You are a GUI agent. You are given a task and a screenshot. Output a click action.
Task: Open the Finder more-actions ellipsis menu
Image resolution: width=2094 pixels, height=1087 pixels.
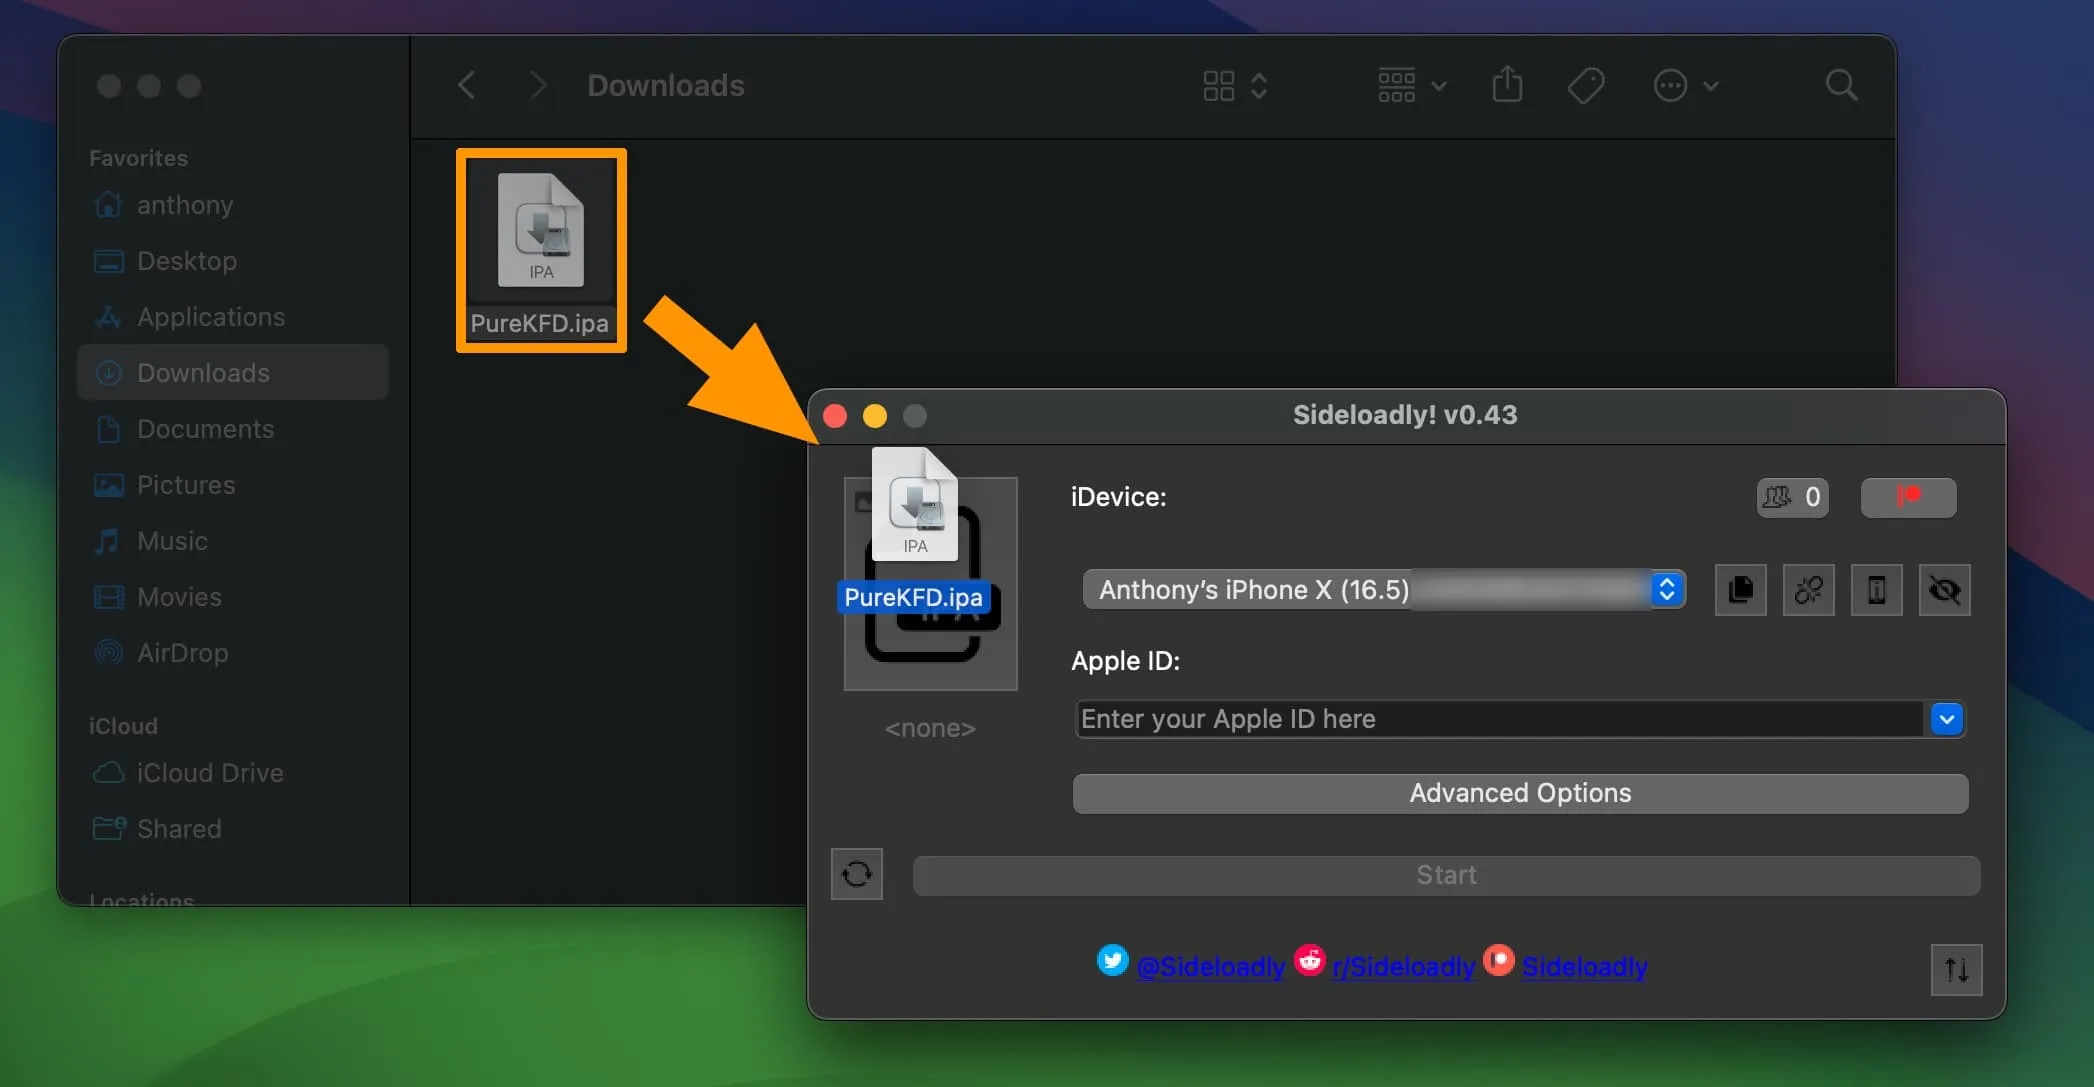(1685, 86)
